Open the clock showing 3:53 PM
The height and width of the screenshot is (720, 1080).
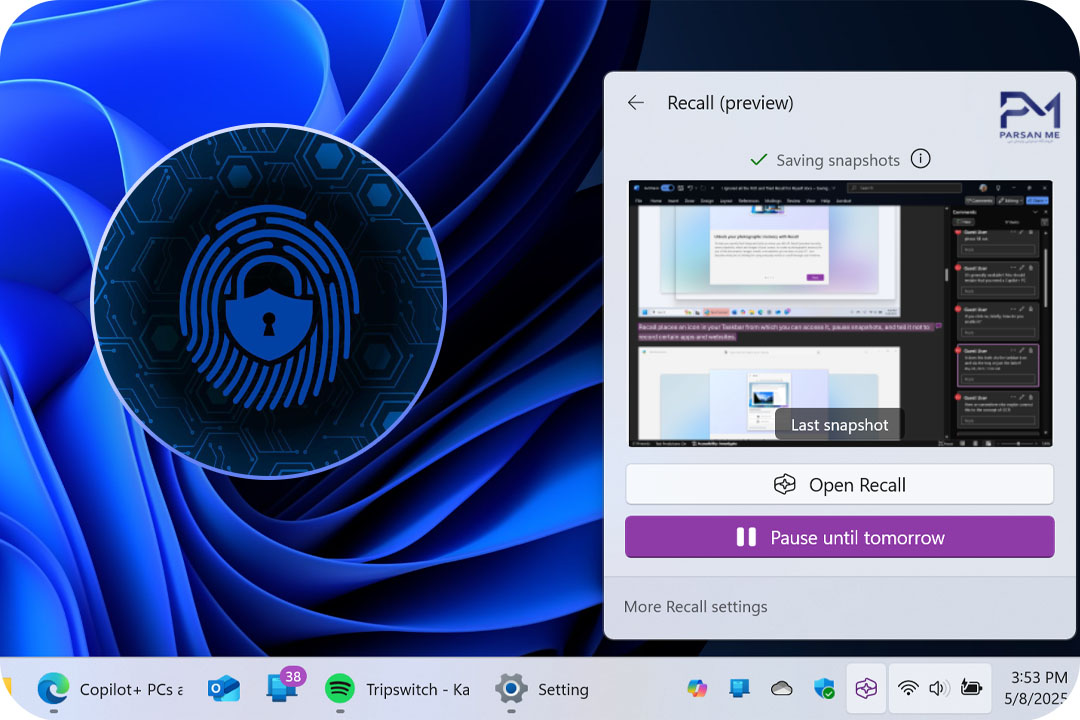(1039, 688)
